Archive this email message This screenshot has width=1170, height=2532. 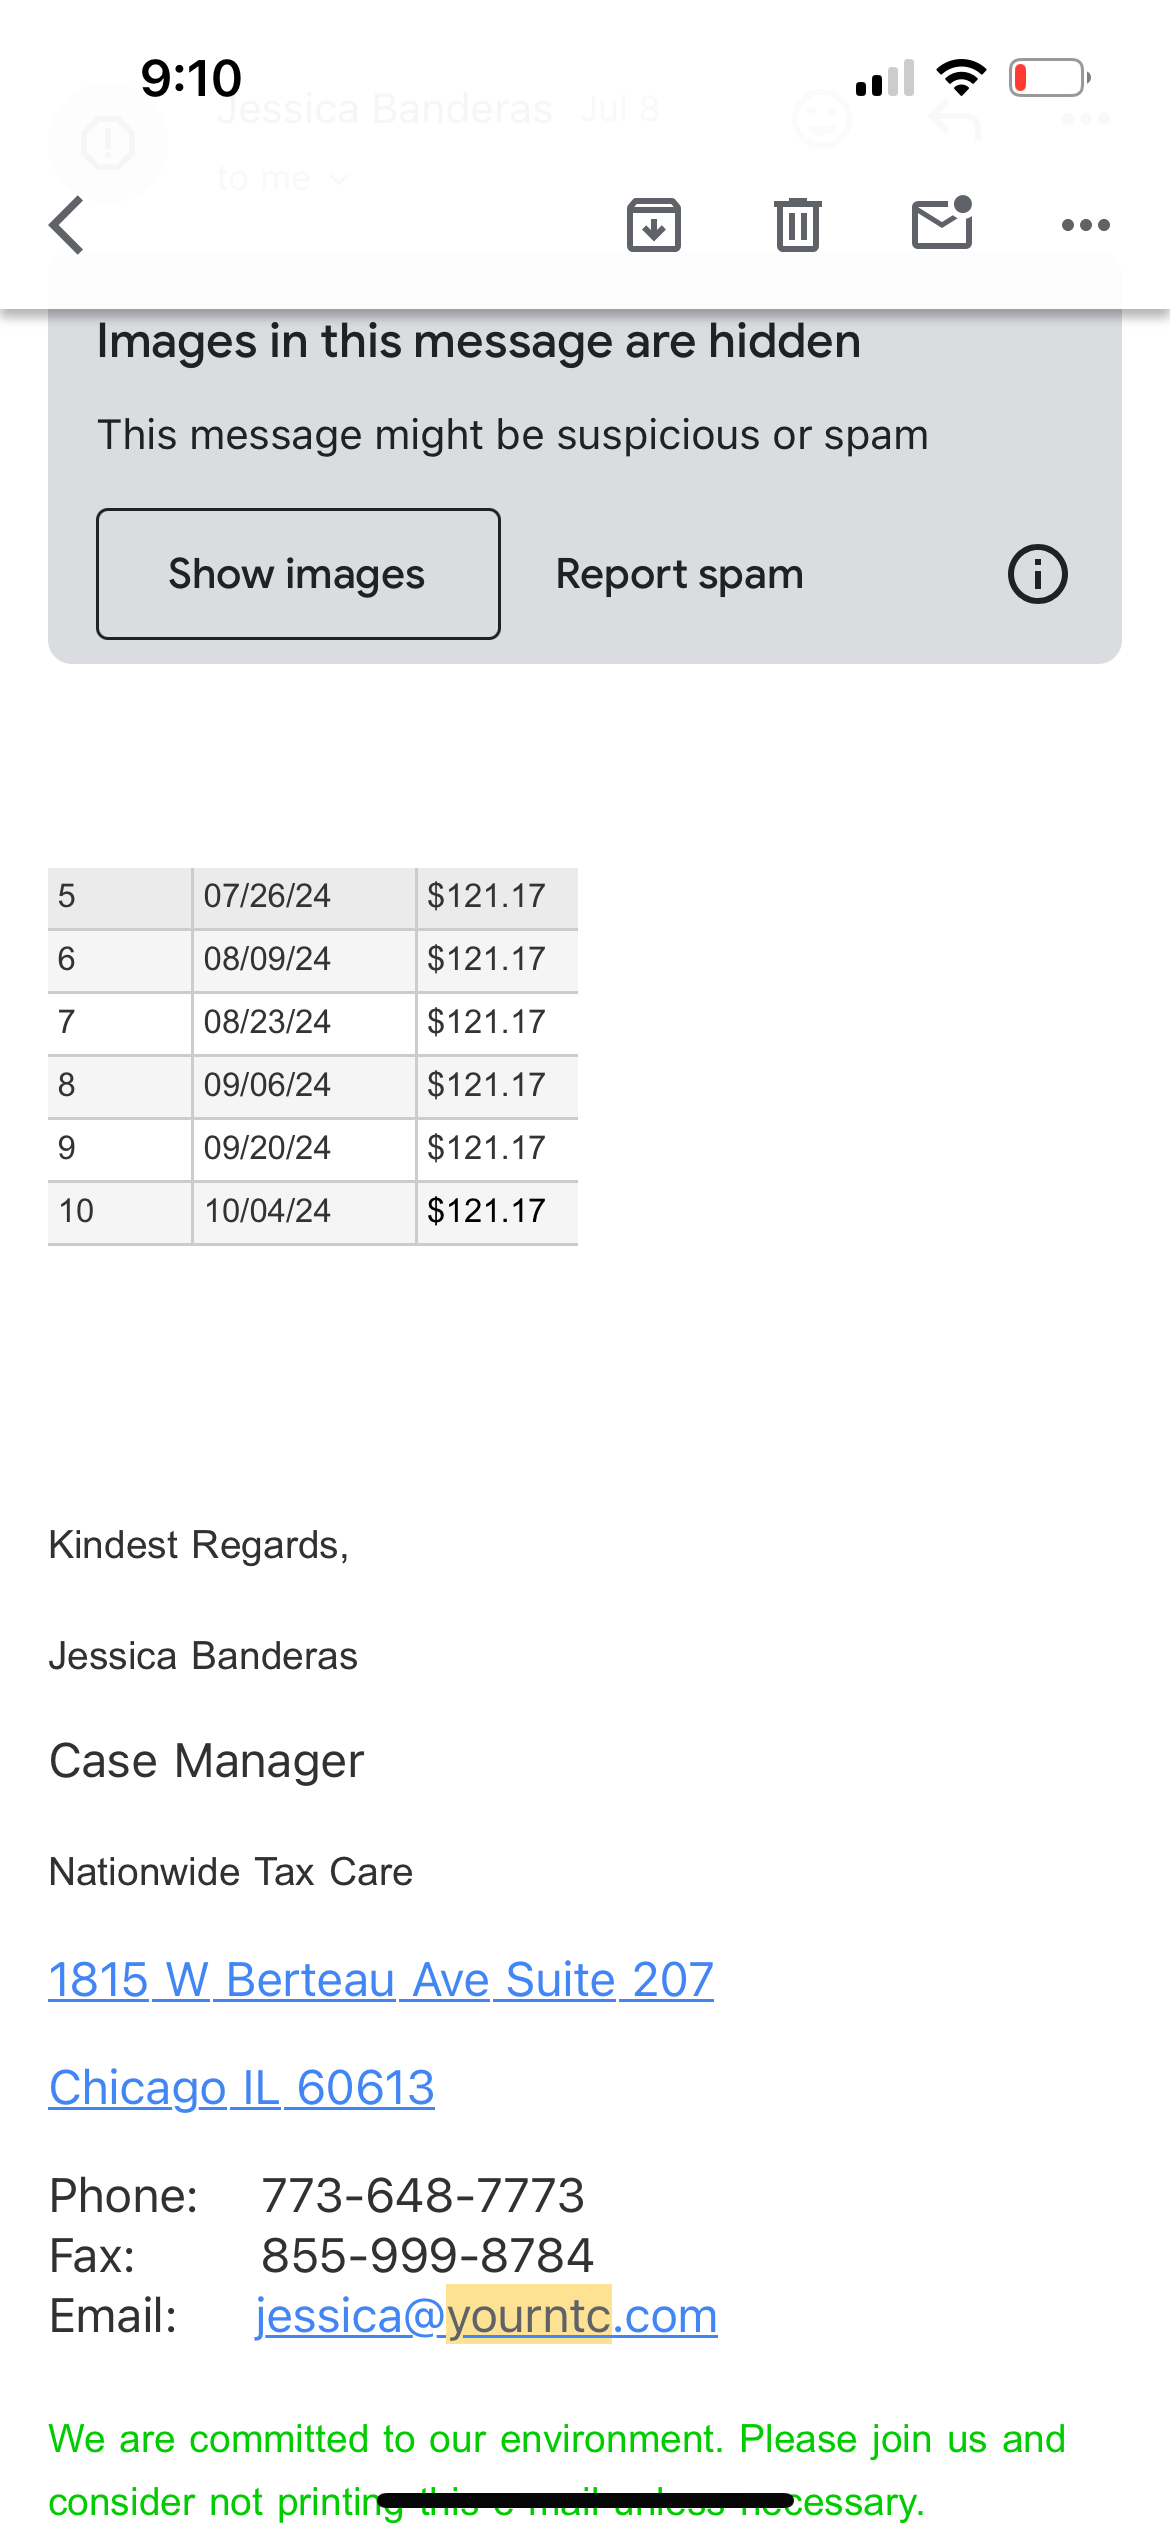pyautogui.click(x=654, y=226)
